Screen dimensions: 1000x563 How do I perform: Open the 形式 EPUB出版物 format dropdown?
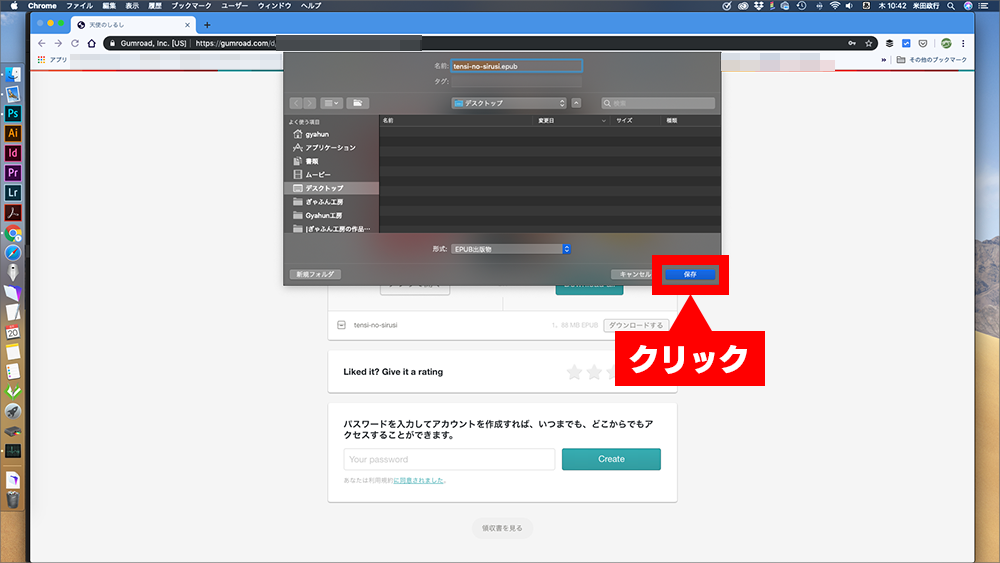tap(511, 249)
